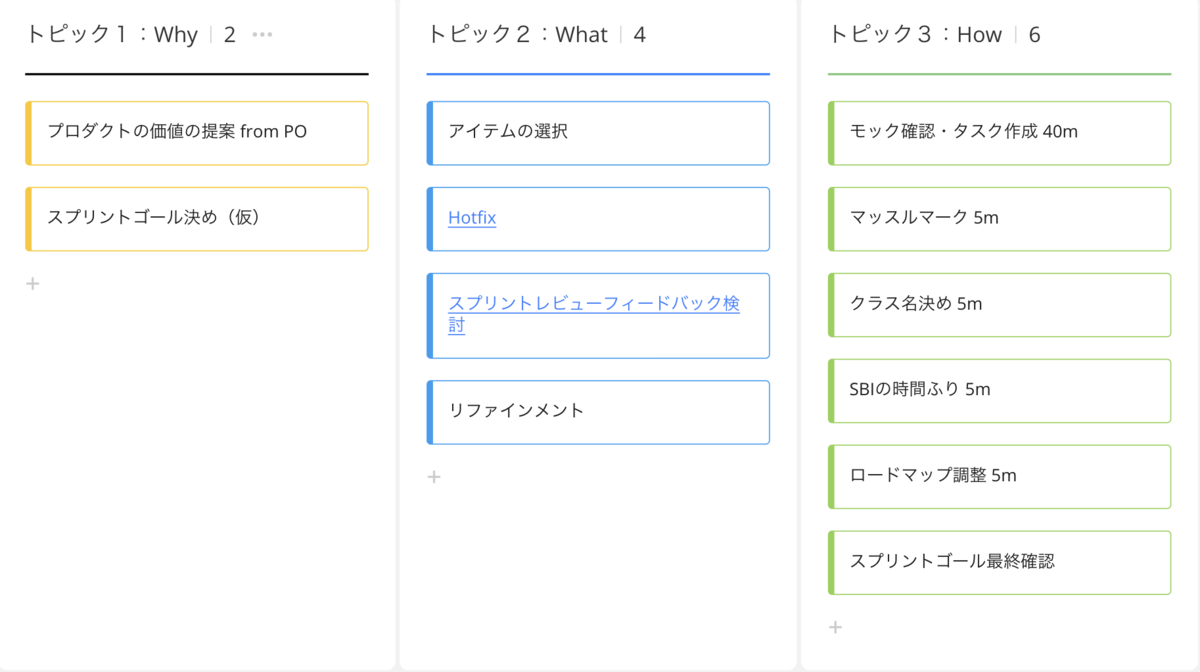Viewport: 1200px width, 672px height.
Task: Select the マッスルマーク 5m card
Action: pos(999,219)
